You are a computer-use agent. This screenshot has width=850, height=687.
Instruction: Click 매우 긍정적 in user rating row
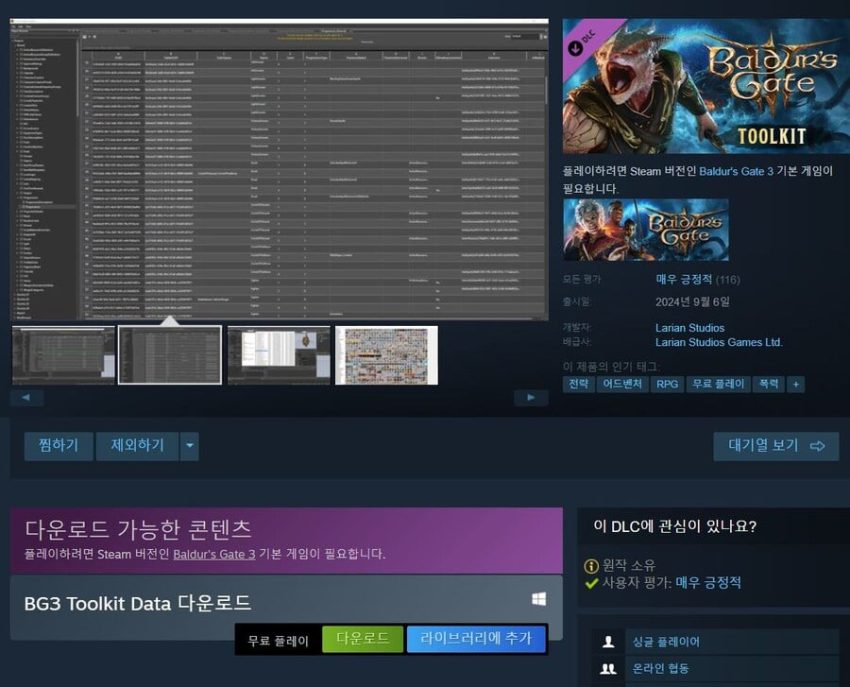click(708, 583)
